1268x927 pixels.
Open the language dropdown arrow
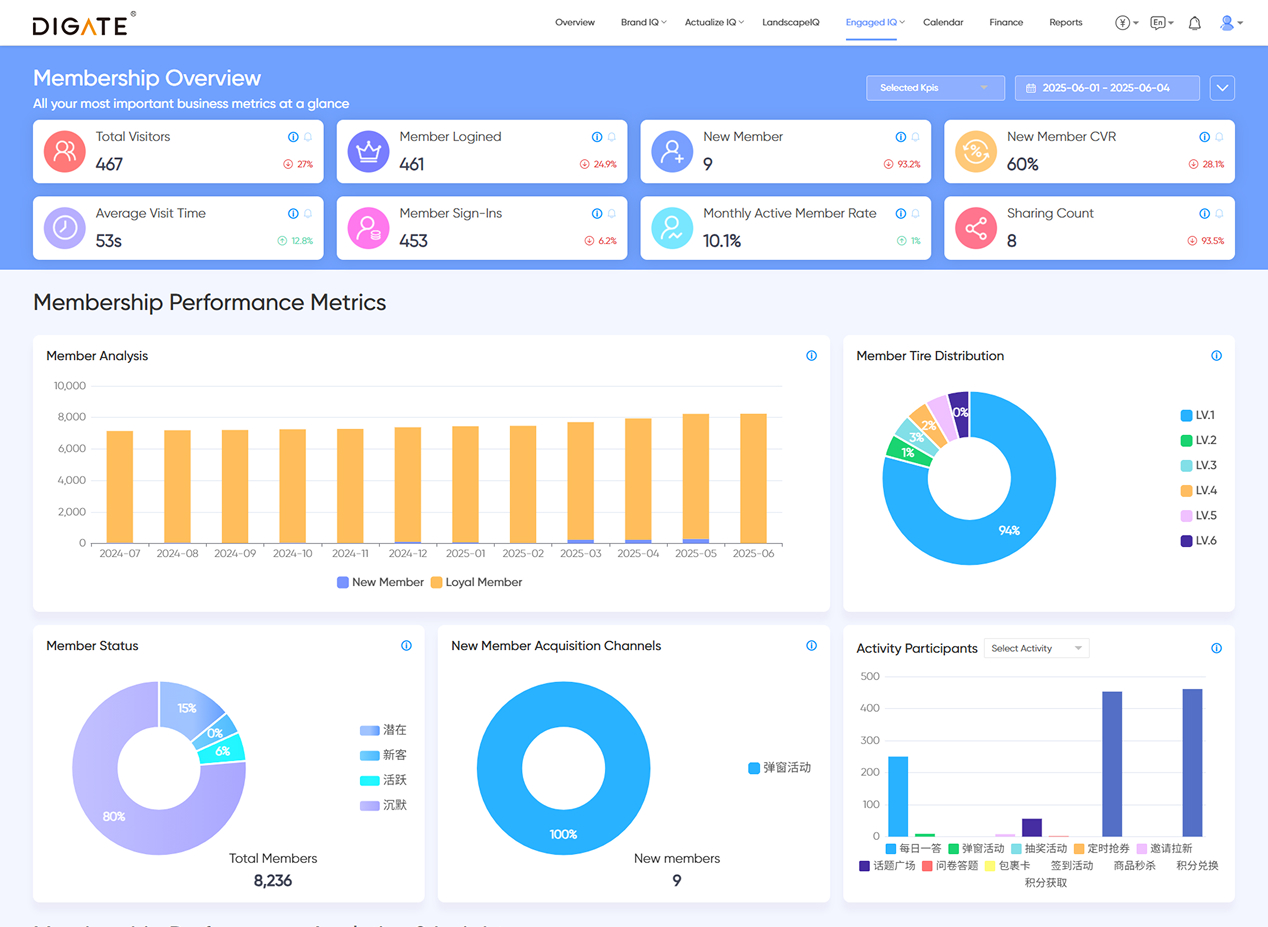[1171, 23]
